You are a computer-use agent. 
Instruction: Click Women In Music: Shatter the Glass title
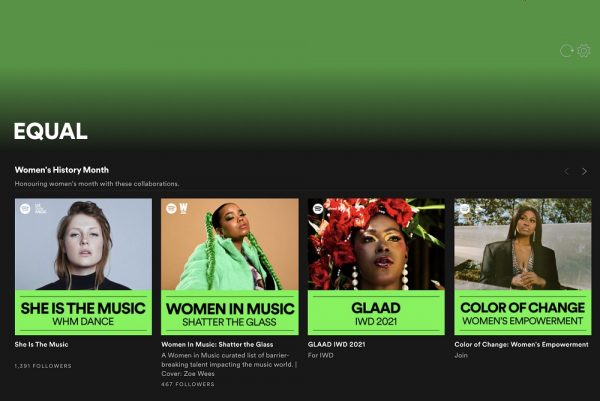(x=217, y=344)
